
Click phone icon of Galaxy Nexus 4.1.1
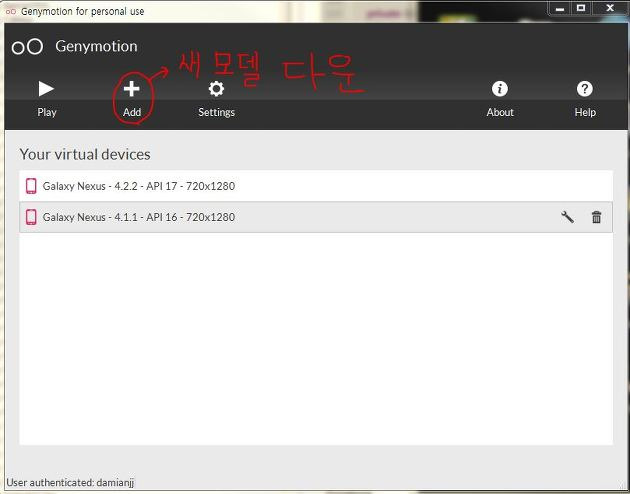pos(31,217)
